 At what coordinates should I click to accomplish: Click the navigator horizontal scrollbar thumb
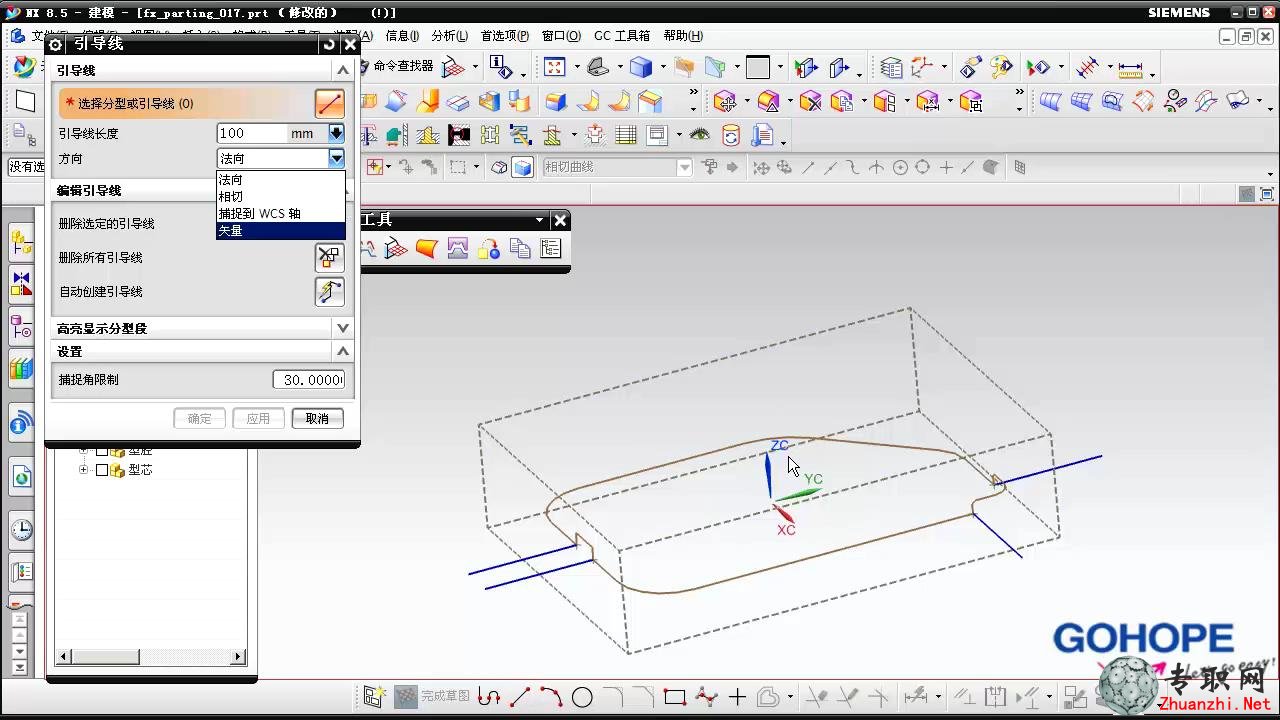click(104, 657)
